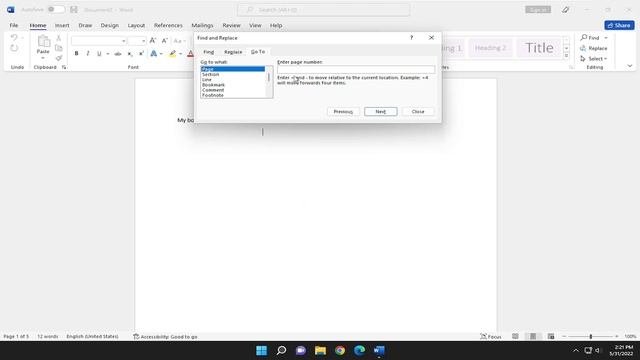Open the font name dropdown
The image size is (640, 360).
click(123, 41)
